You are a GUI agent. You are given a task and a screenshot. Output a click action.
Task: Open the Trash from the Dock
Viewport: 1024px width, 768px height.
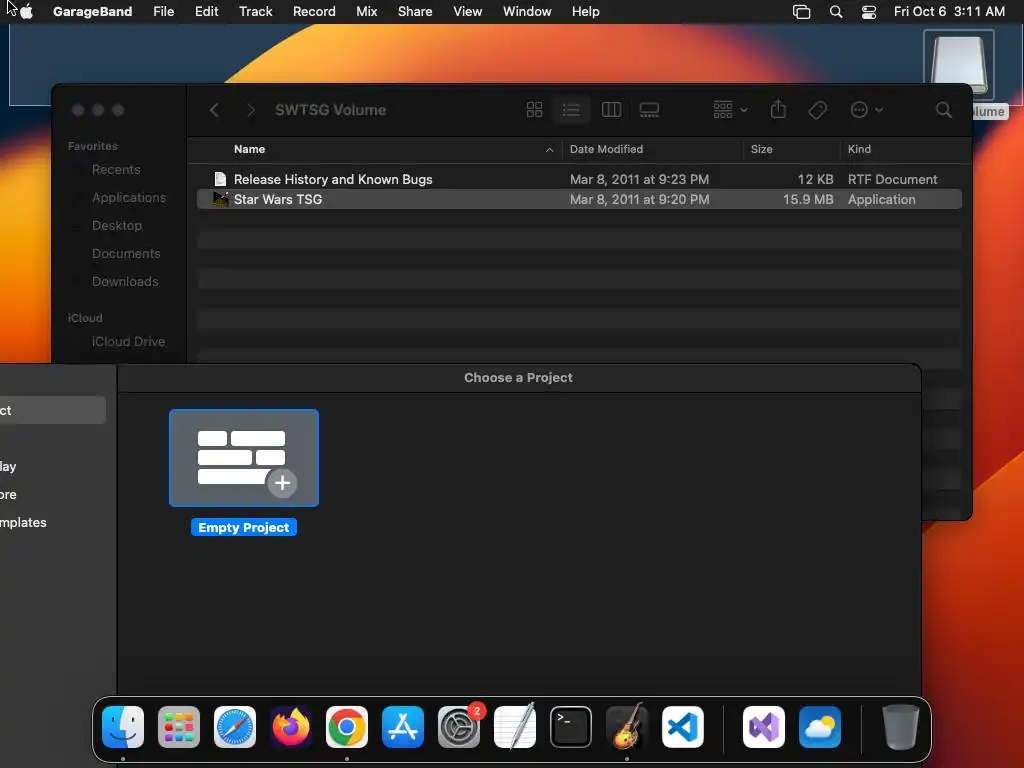tap(901, 727)
